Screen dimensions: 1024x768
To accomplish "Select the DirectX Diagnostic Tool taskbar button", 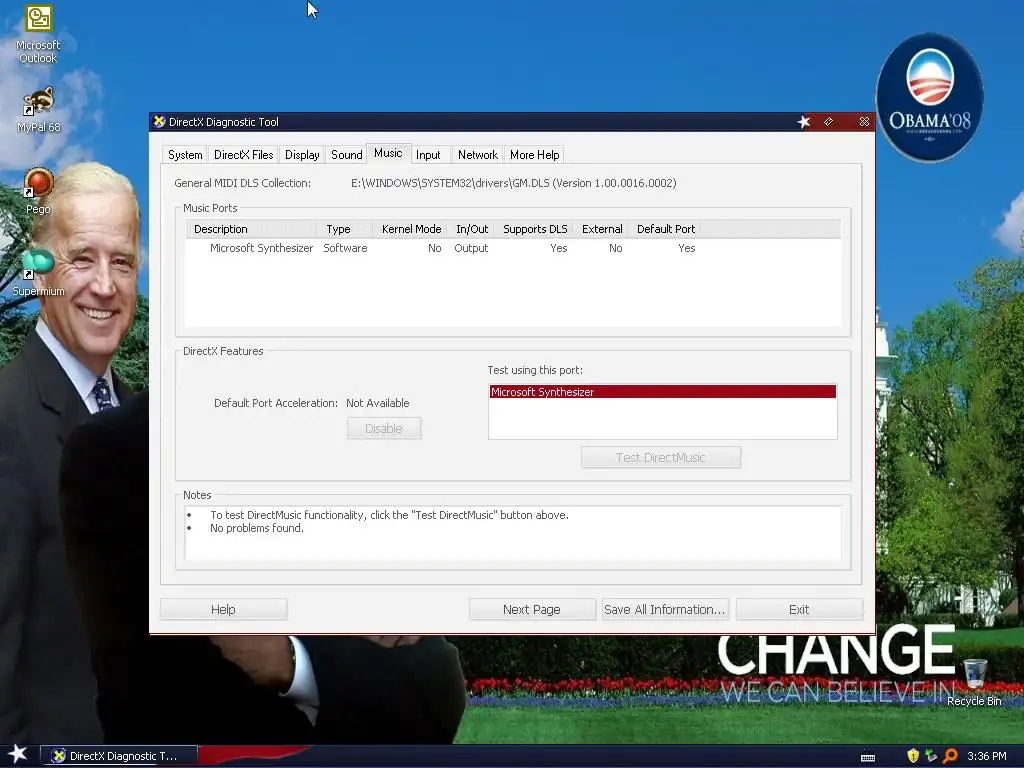I will (x=119, y=756).
